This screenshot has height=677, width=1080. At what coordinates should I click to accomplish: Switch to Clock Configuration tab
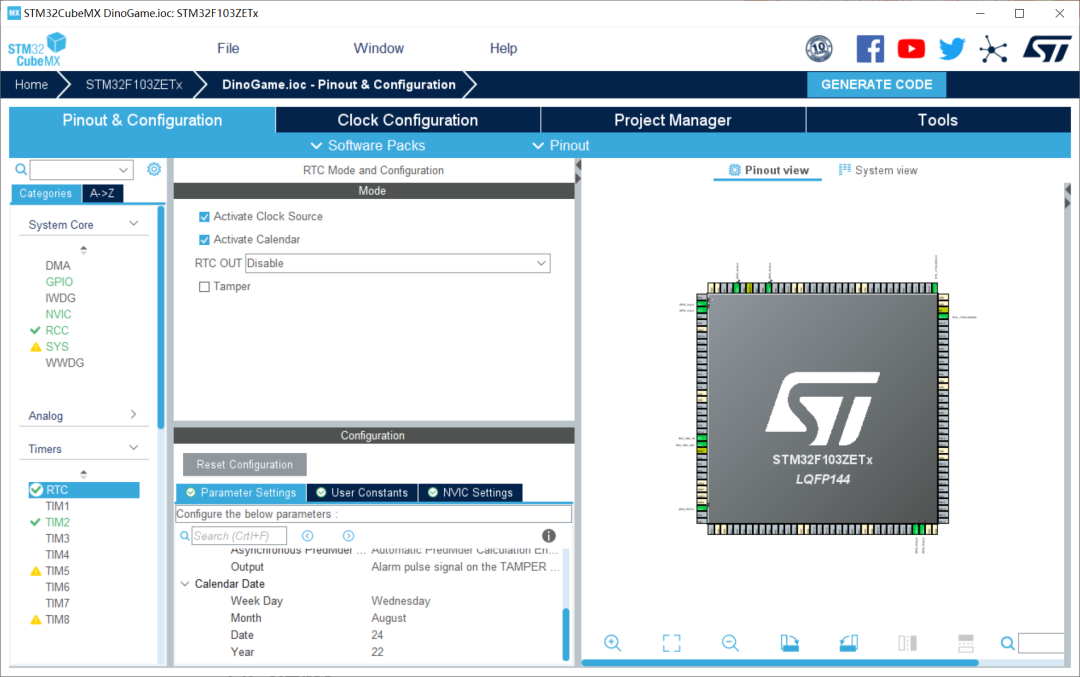[x=407, y=120]
